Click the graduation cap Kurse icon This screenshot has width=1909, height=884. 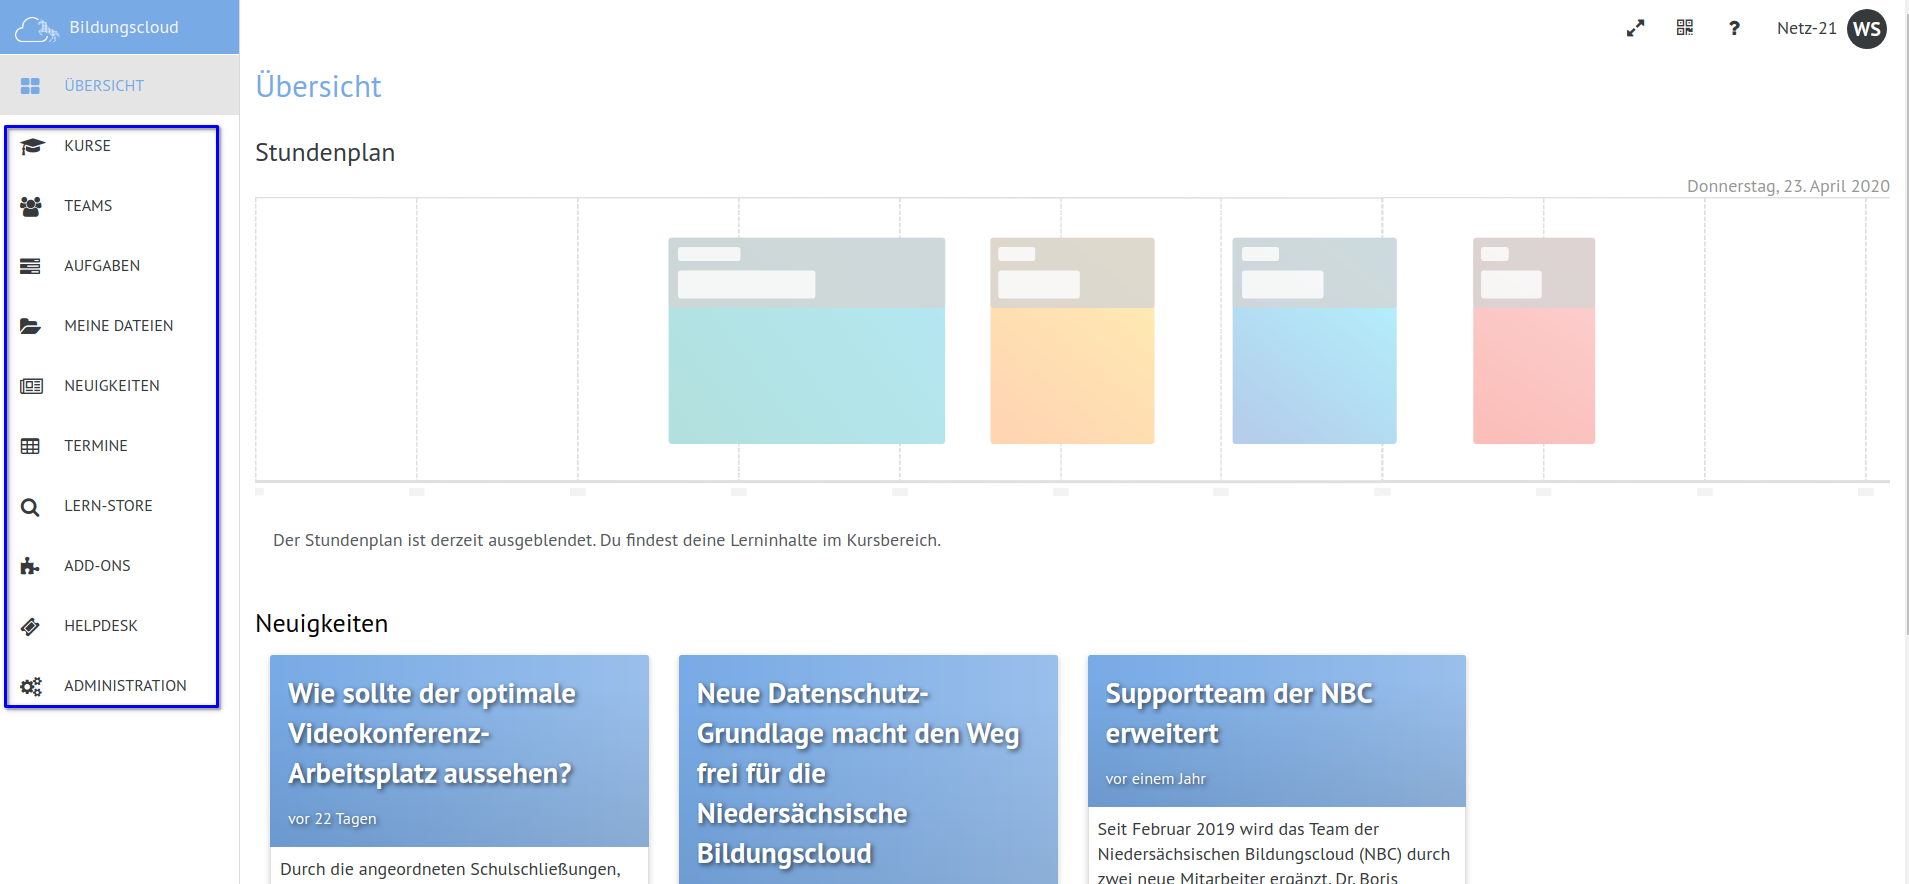point(31,147)
